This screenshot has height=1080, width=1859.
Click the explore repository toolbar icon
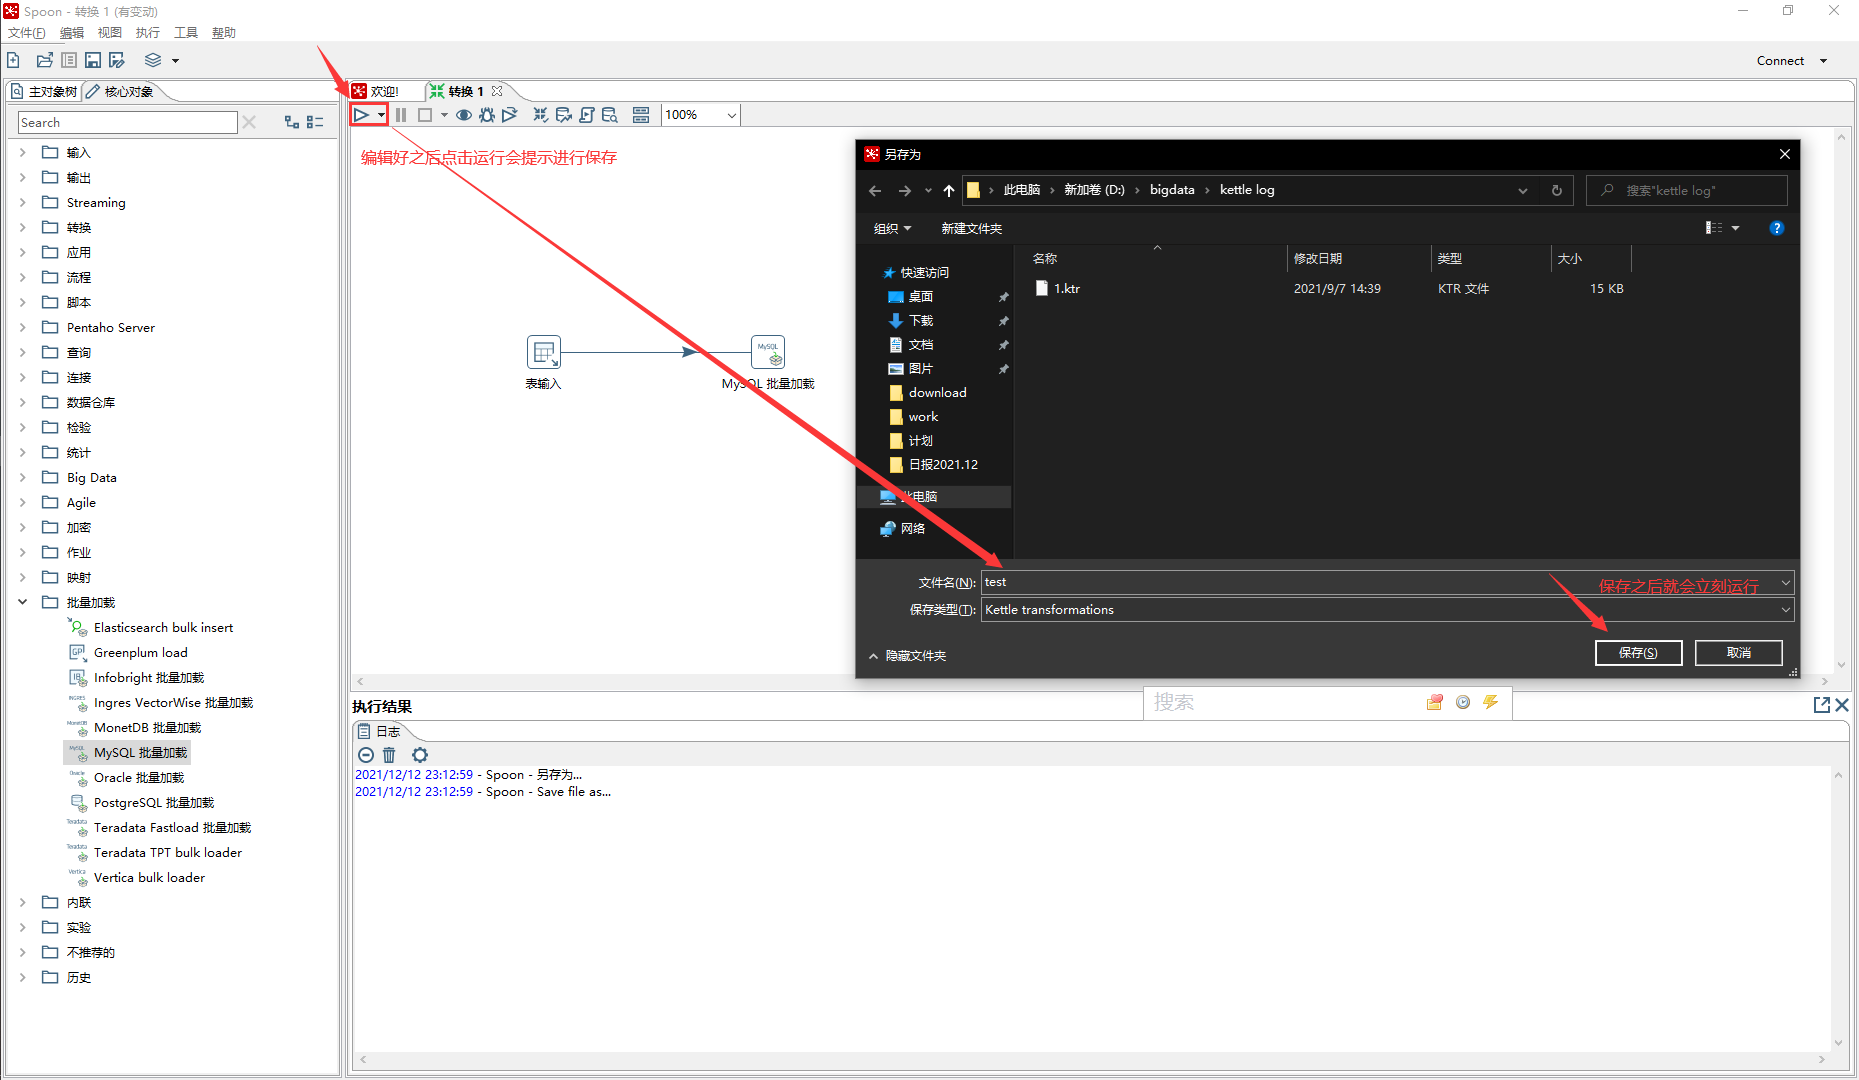click(69, 60)
